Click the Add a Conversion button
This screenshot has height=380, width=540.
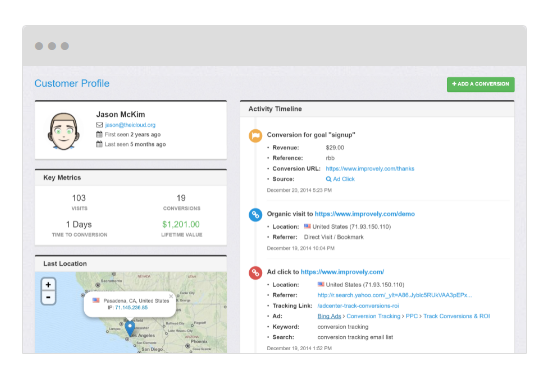pos(480,84)
